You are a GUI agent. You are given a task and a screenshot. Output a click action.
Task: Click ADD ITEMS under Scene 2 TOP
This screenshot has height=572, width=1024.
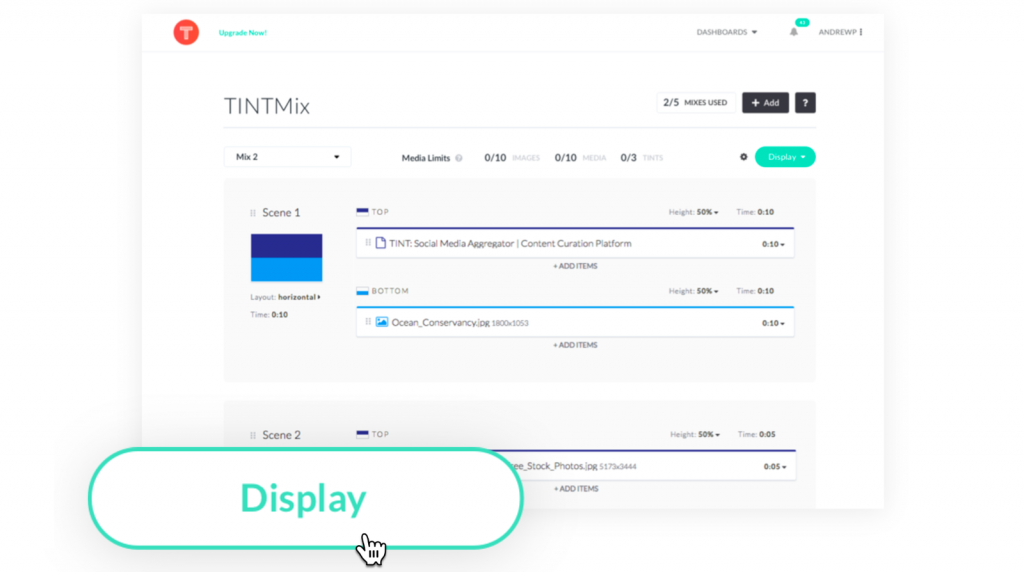point(576,488)
